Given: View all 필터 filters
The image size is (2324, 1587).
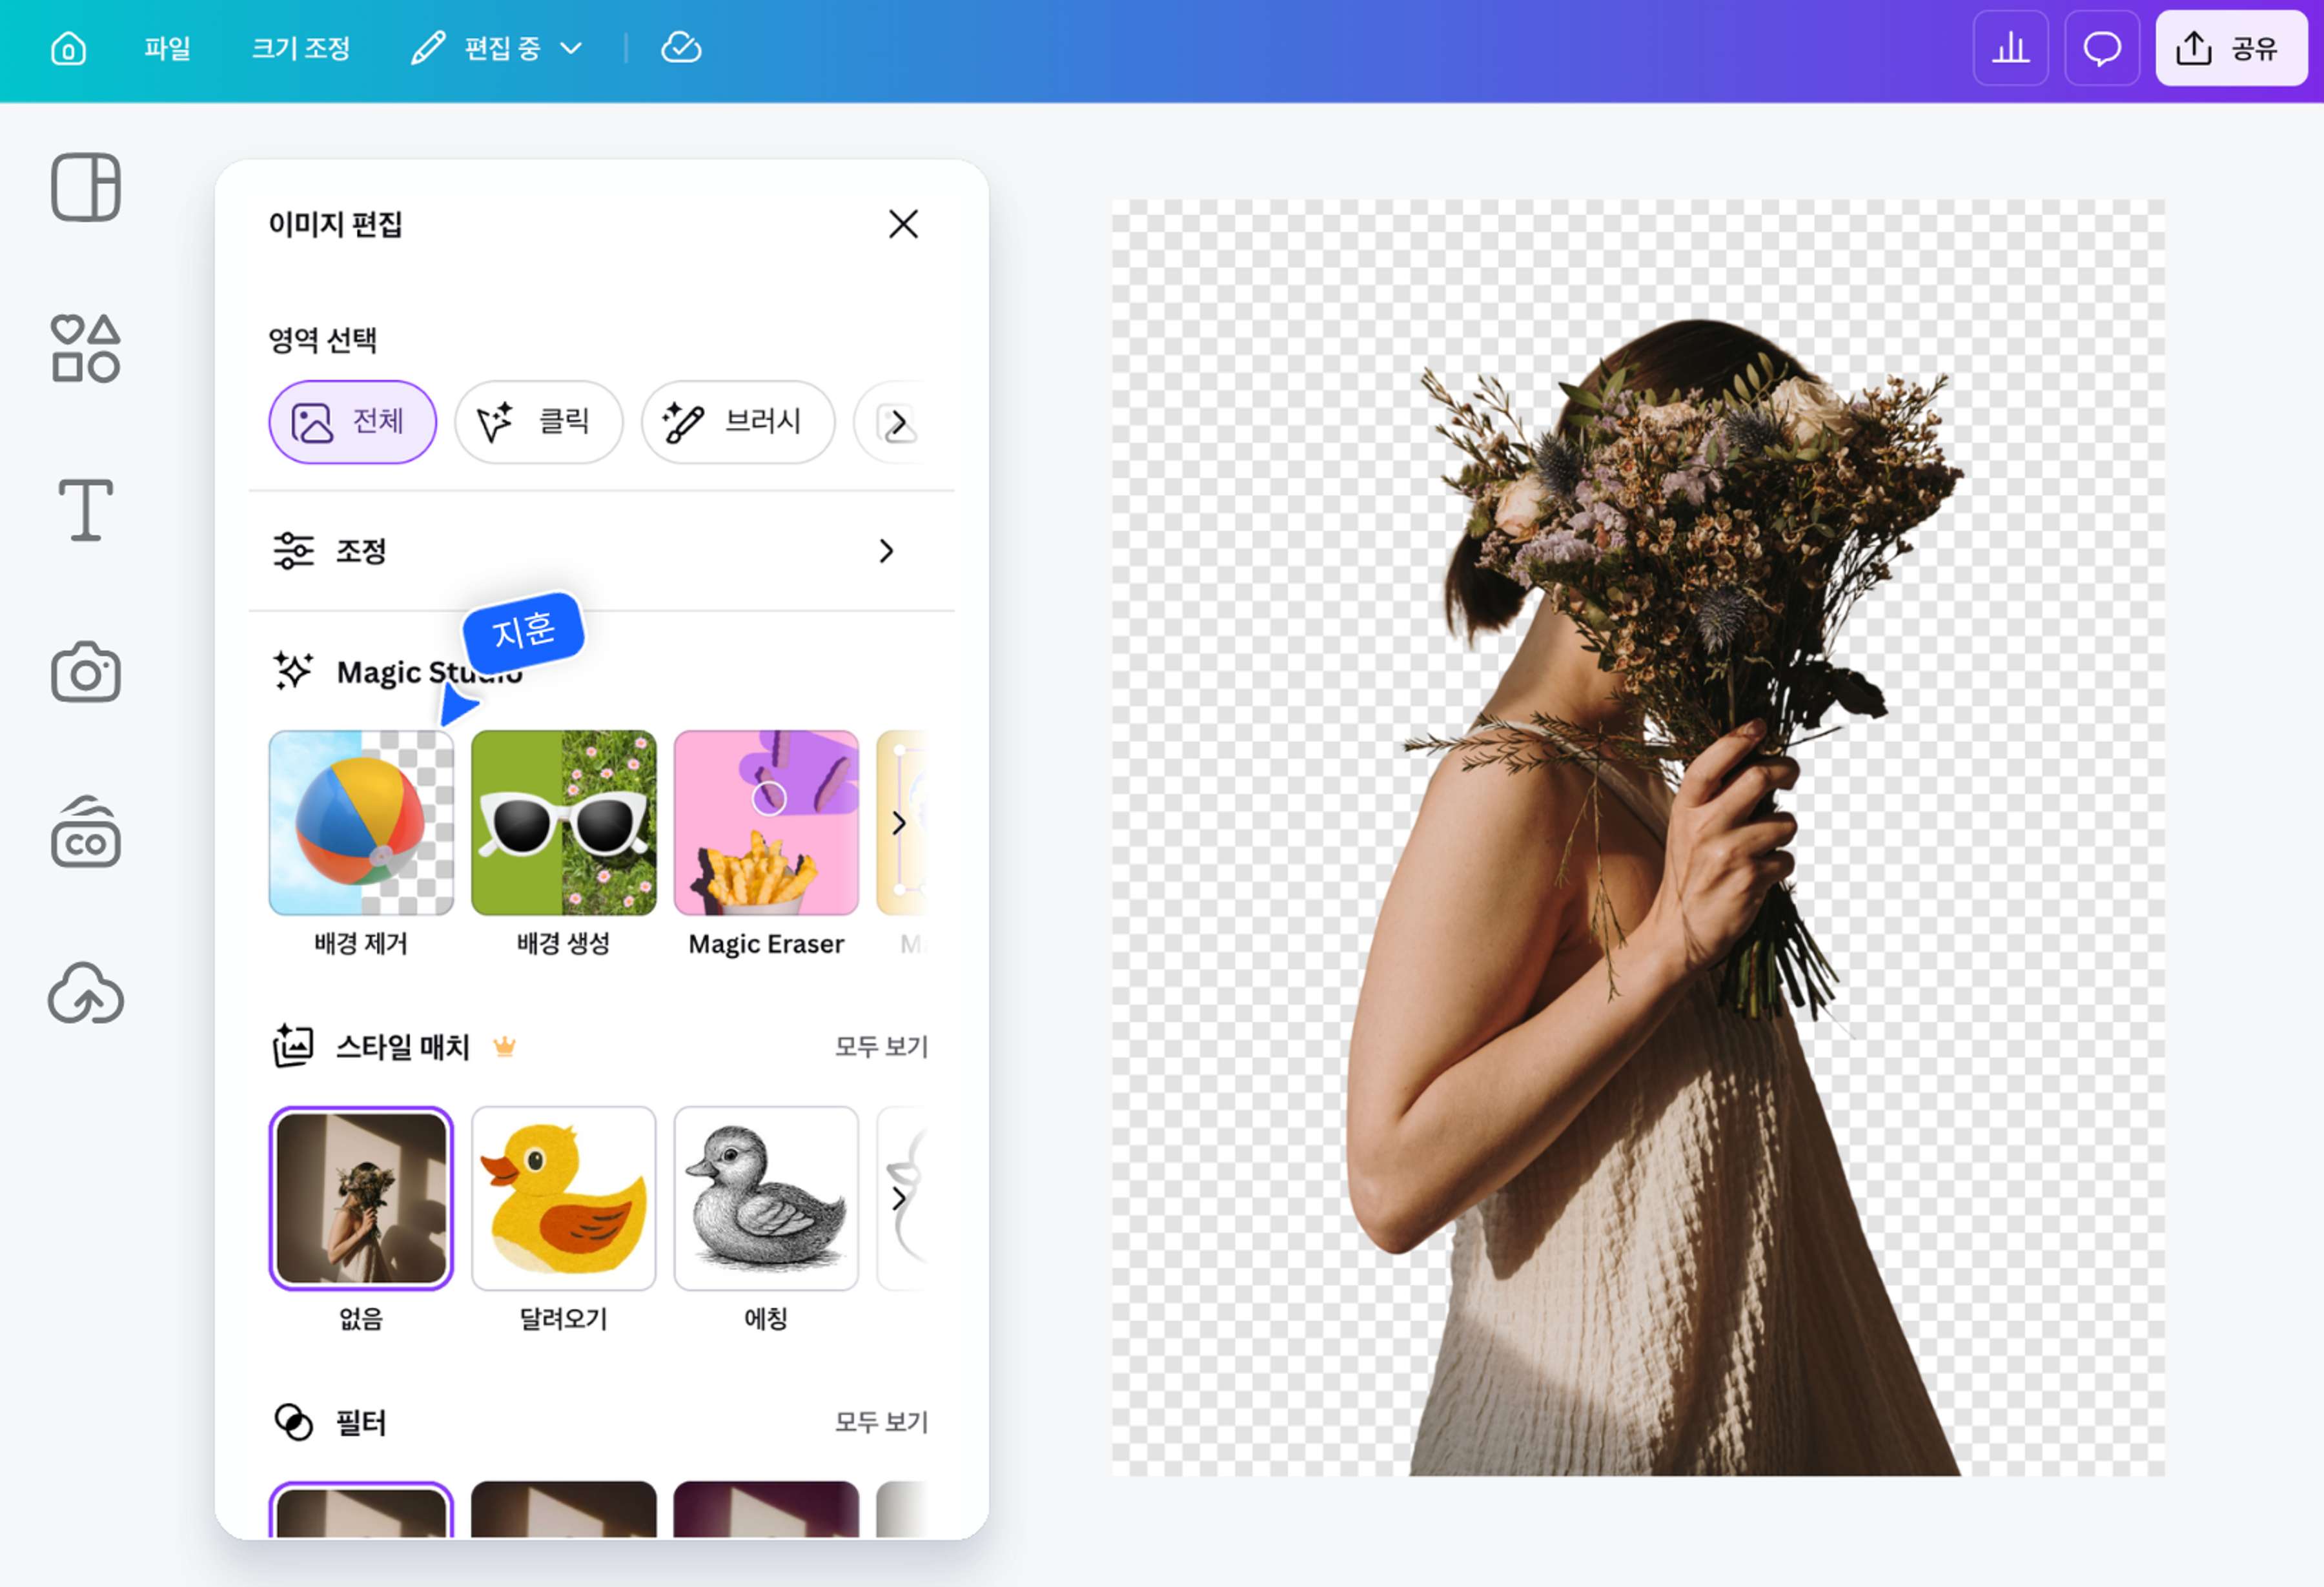Looking at the screenshot, I should click(881, 1422).
